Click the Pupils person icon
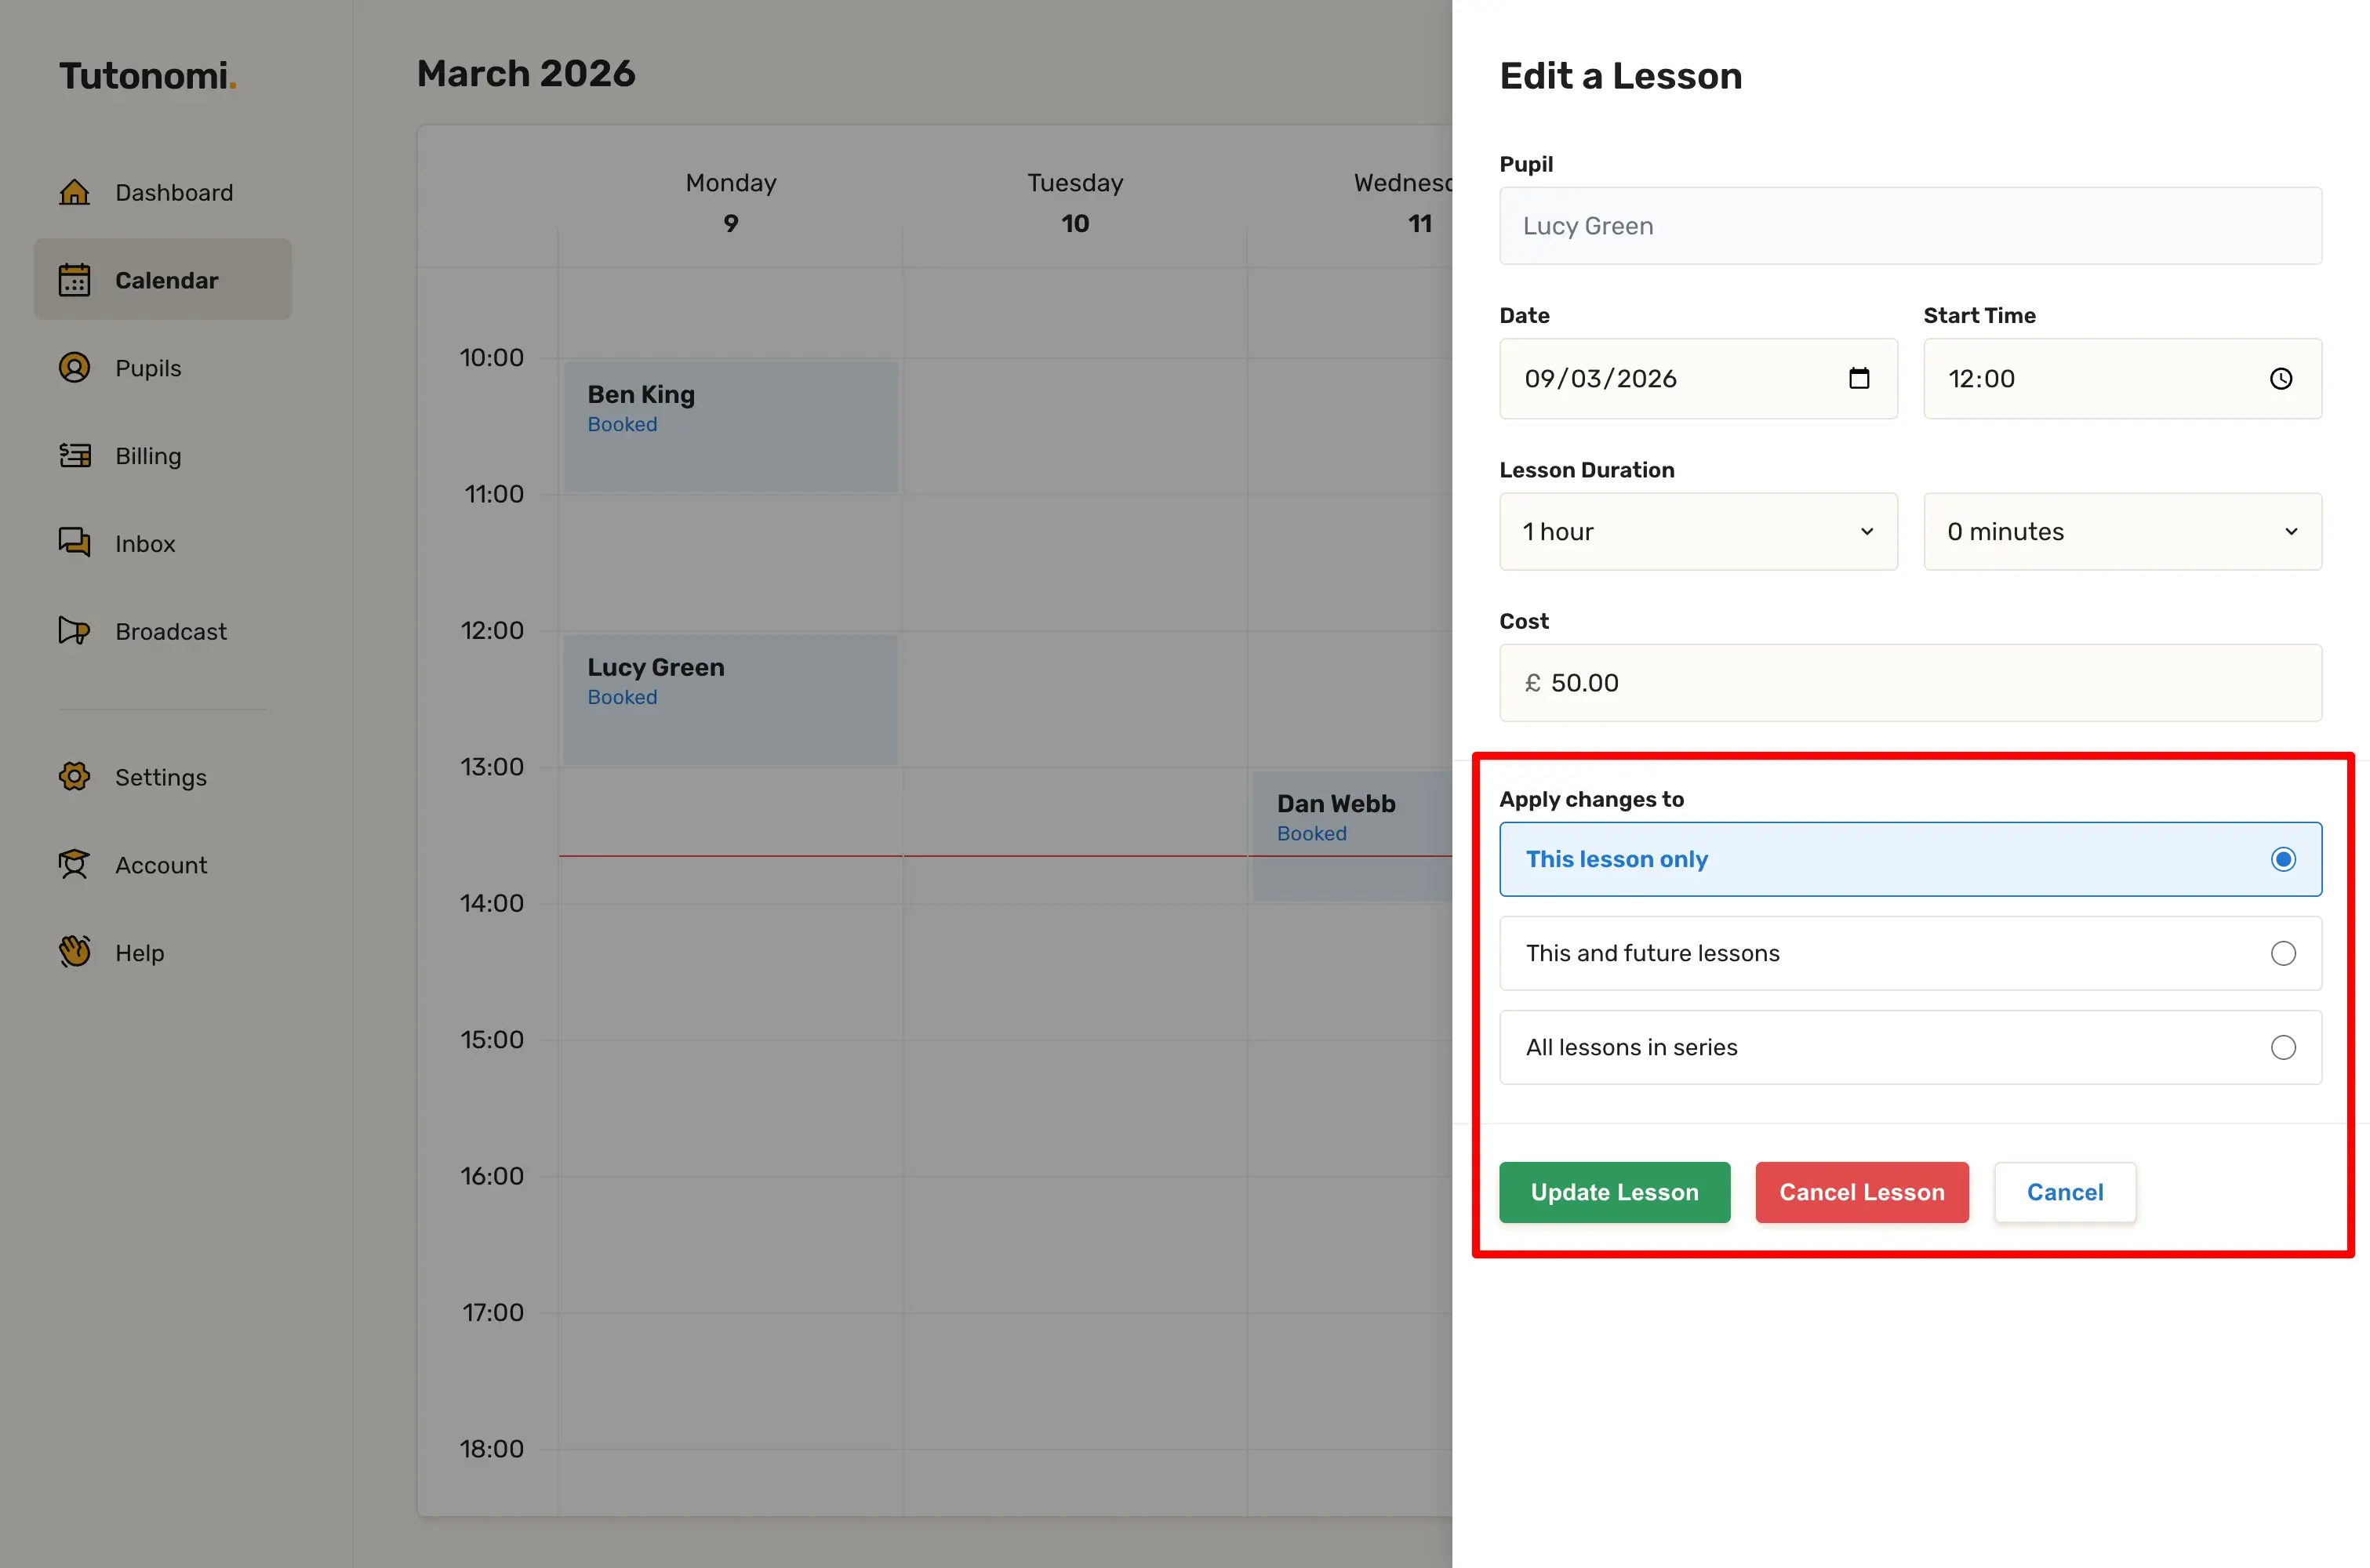The image size is (2370, 1568). point(74,368)
